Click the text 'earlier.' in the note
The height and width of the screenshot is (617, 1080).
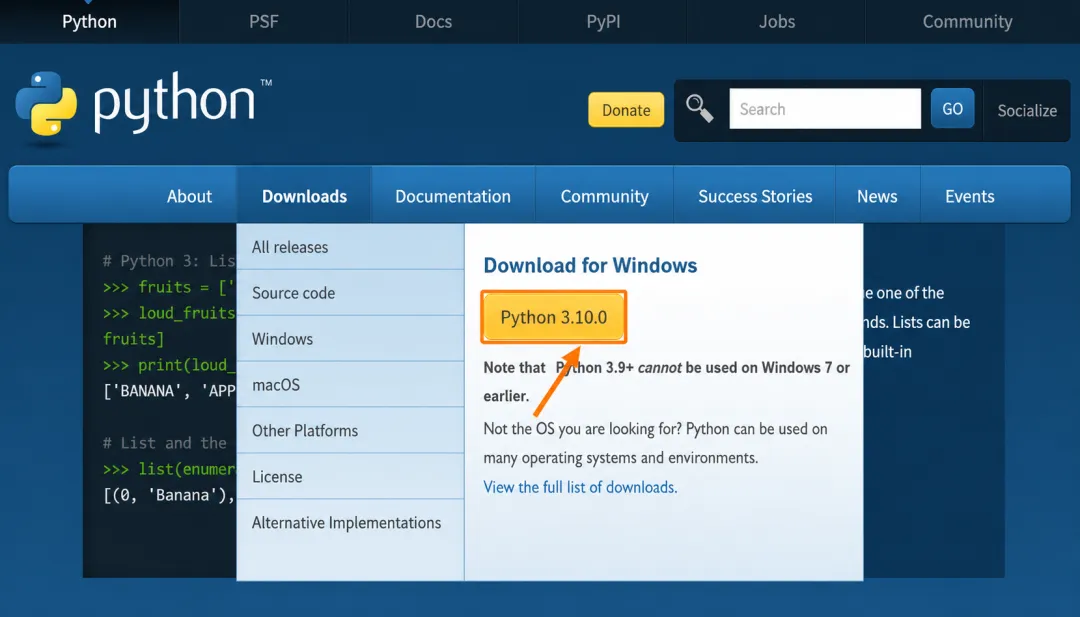click(506, 396)
